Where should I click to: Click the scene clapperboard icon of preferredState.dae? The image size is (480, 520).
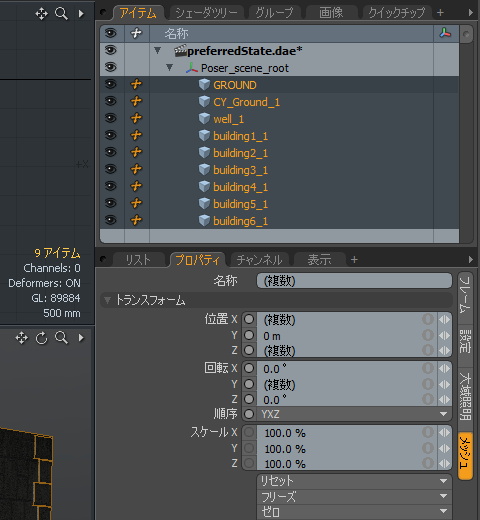pos(180,51)
